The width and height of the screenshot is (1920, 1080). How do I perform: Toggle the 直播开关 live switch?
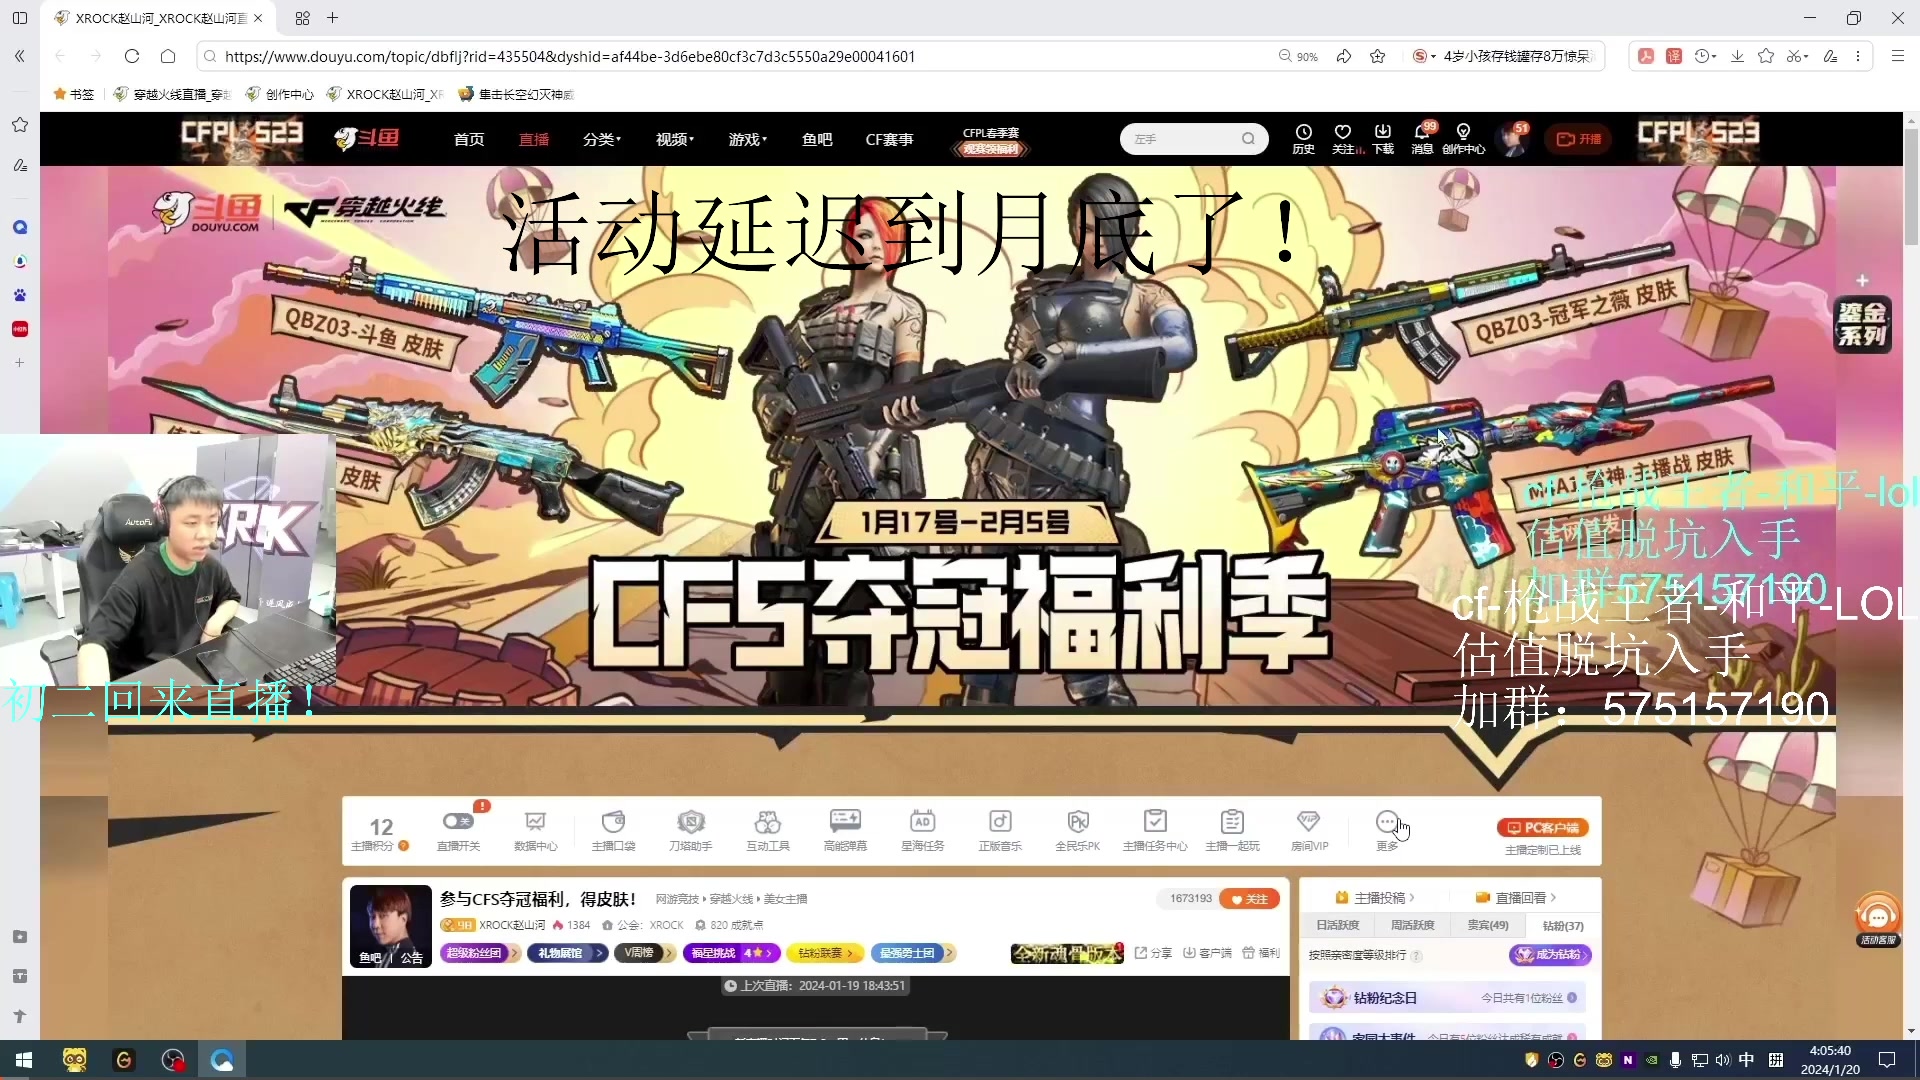click(458, 822)
